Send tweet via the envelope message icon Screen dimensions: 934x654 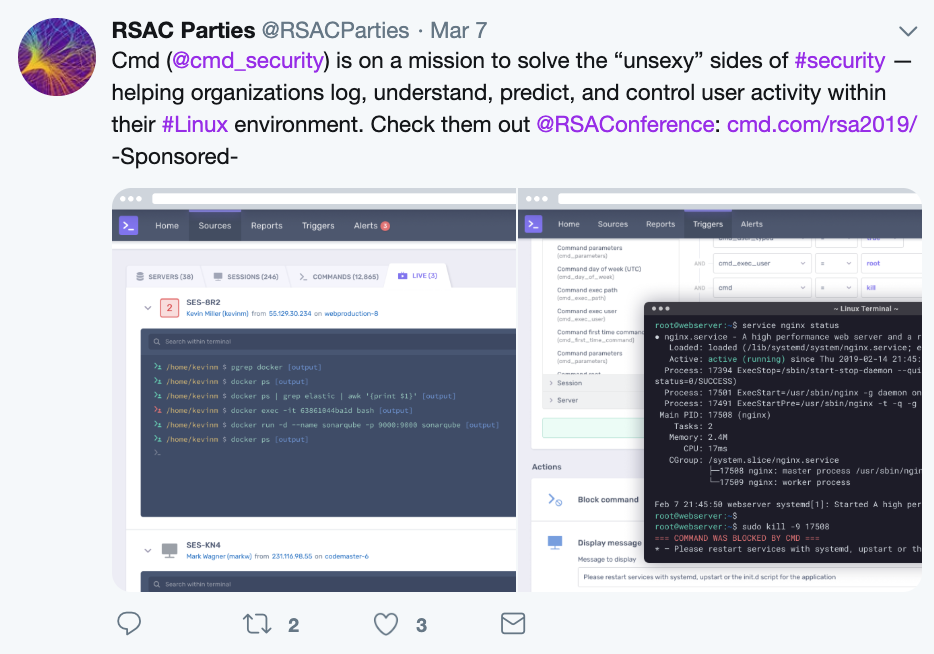[513, 624]
